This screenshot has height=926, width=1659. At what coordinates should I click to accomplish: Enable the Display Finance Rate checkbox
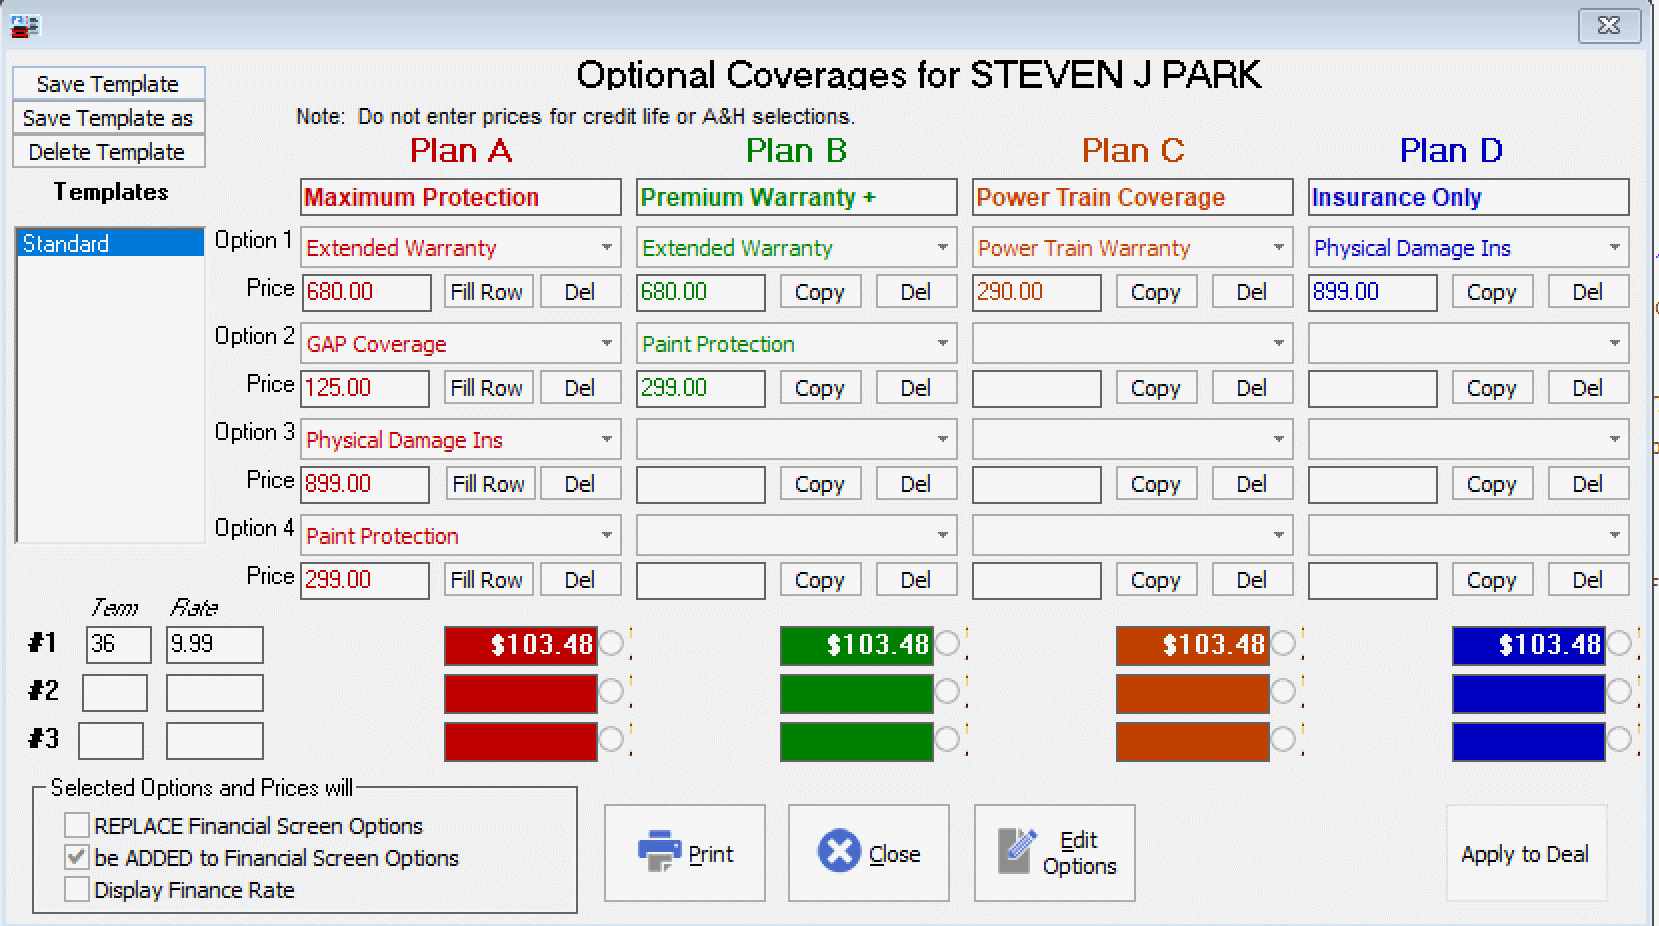pos(77,889)
